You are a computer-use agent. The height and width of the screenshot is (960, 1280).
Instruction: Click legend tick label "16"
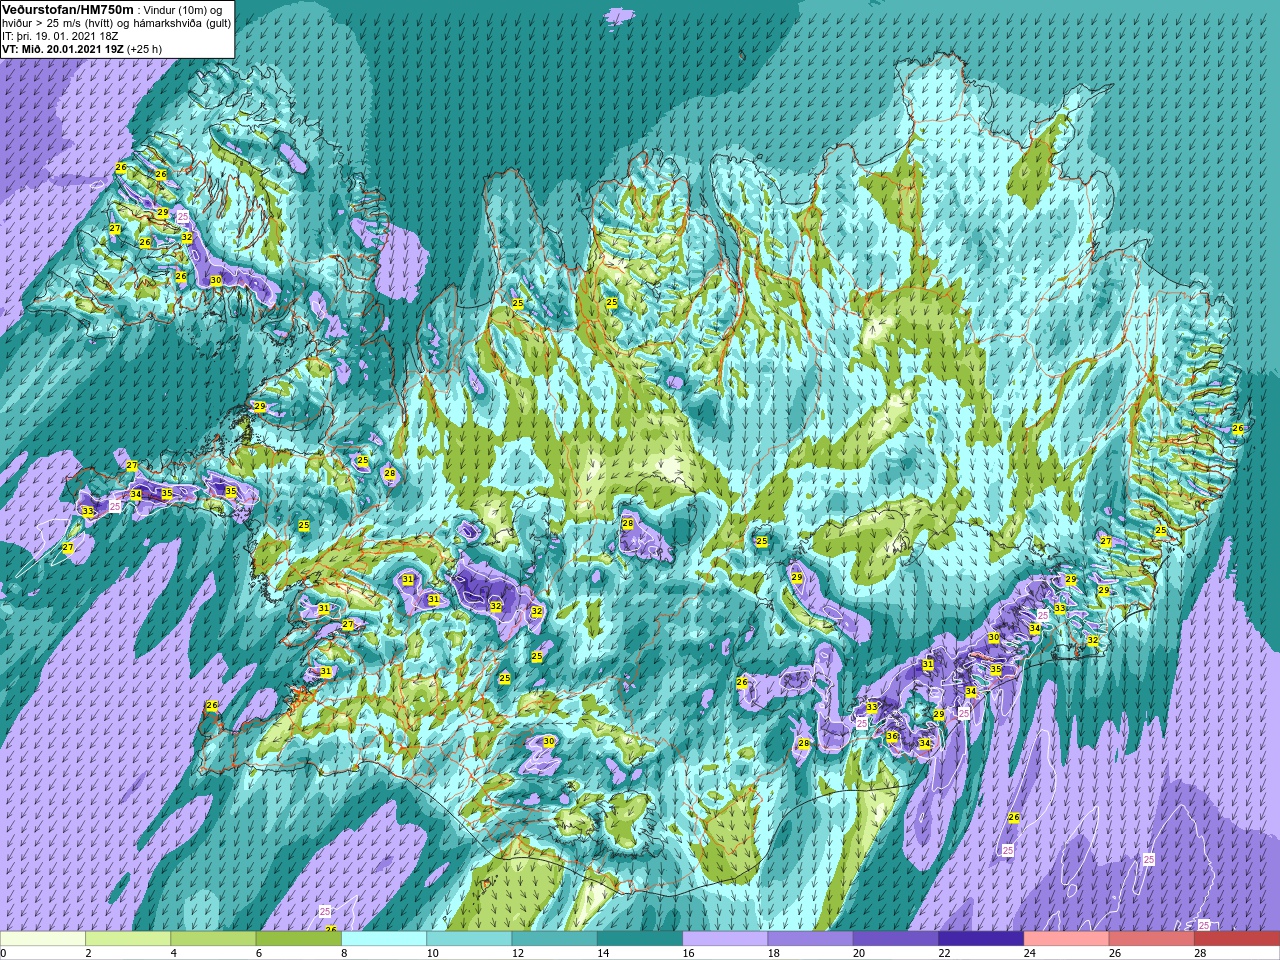[688, 953]
